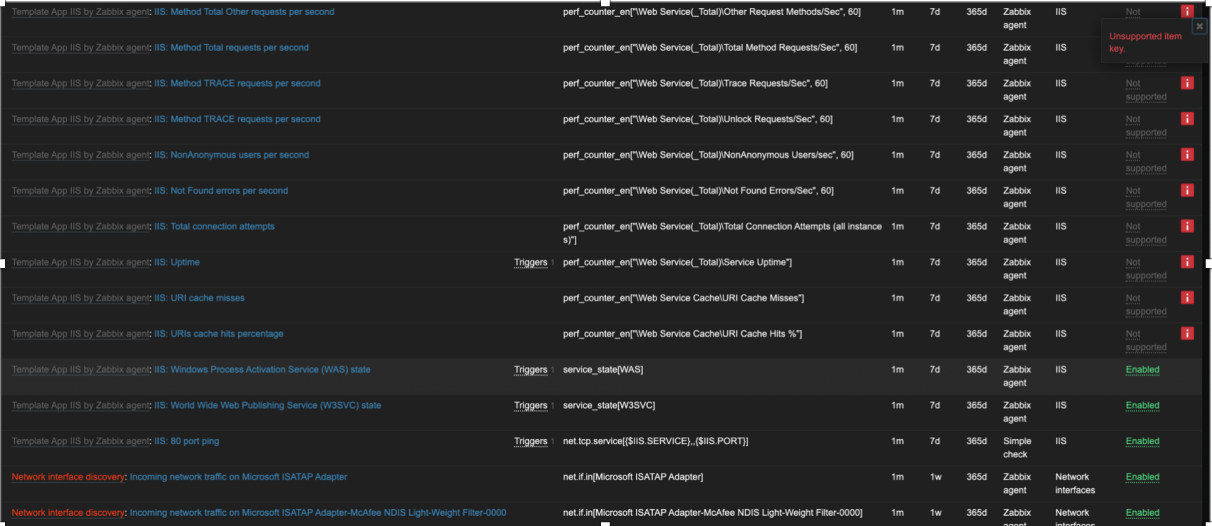Show error info for Total connection attempts
1212x526 pixels.
1187,227
